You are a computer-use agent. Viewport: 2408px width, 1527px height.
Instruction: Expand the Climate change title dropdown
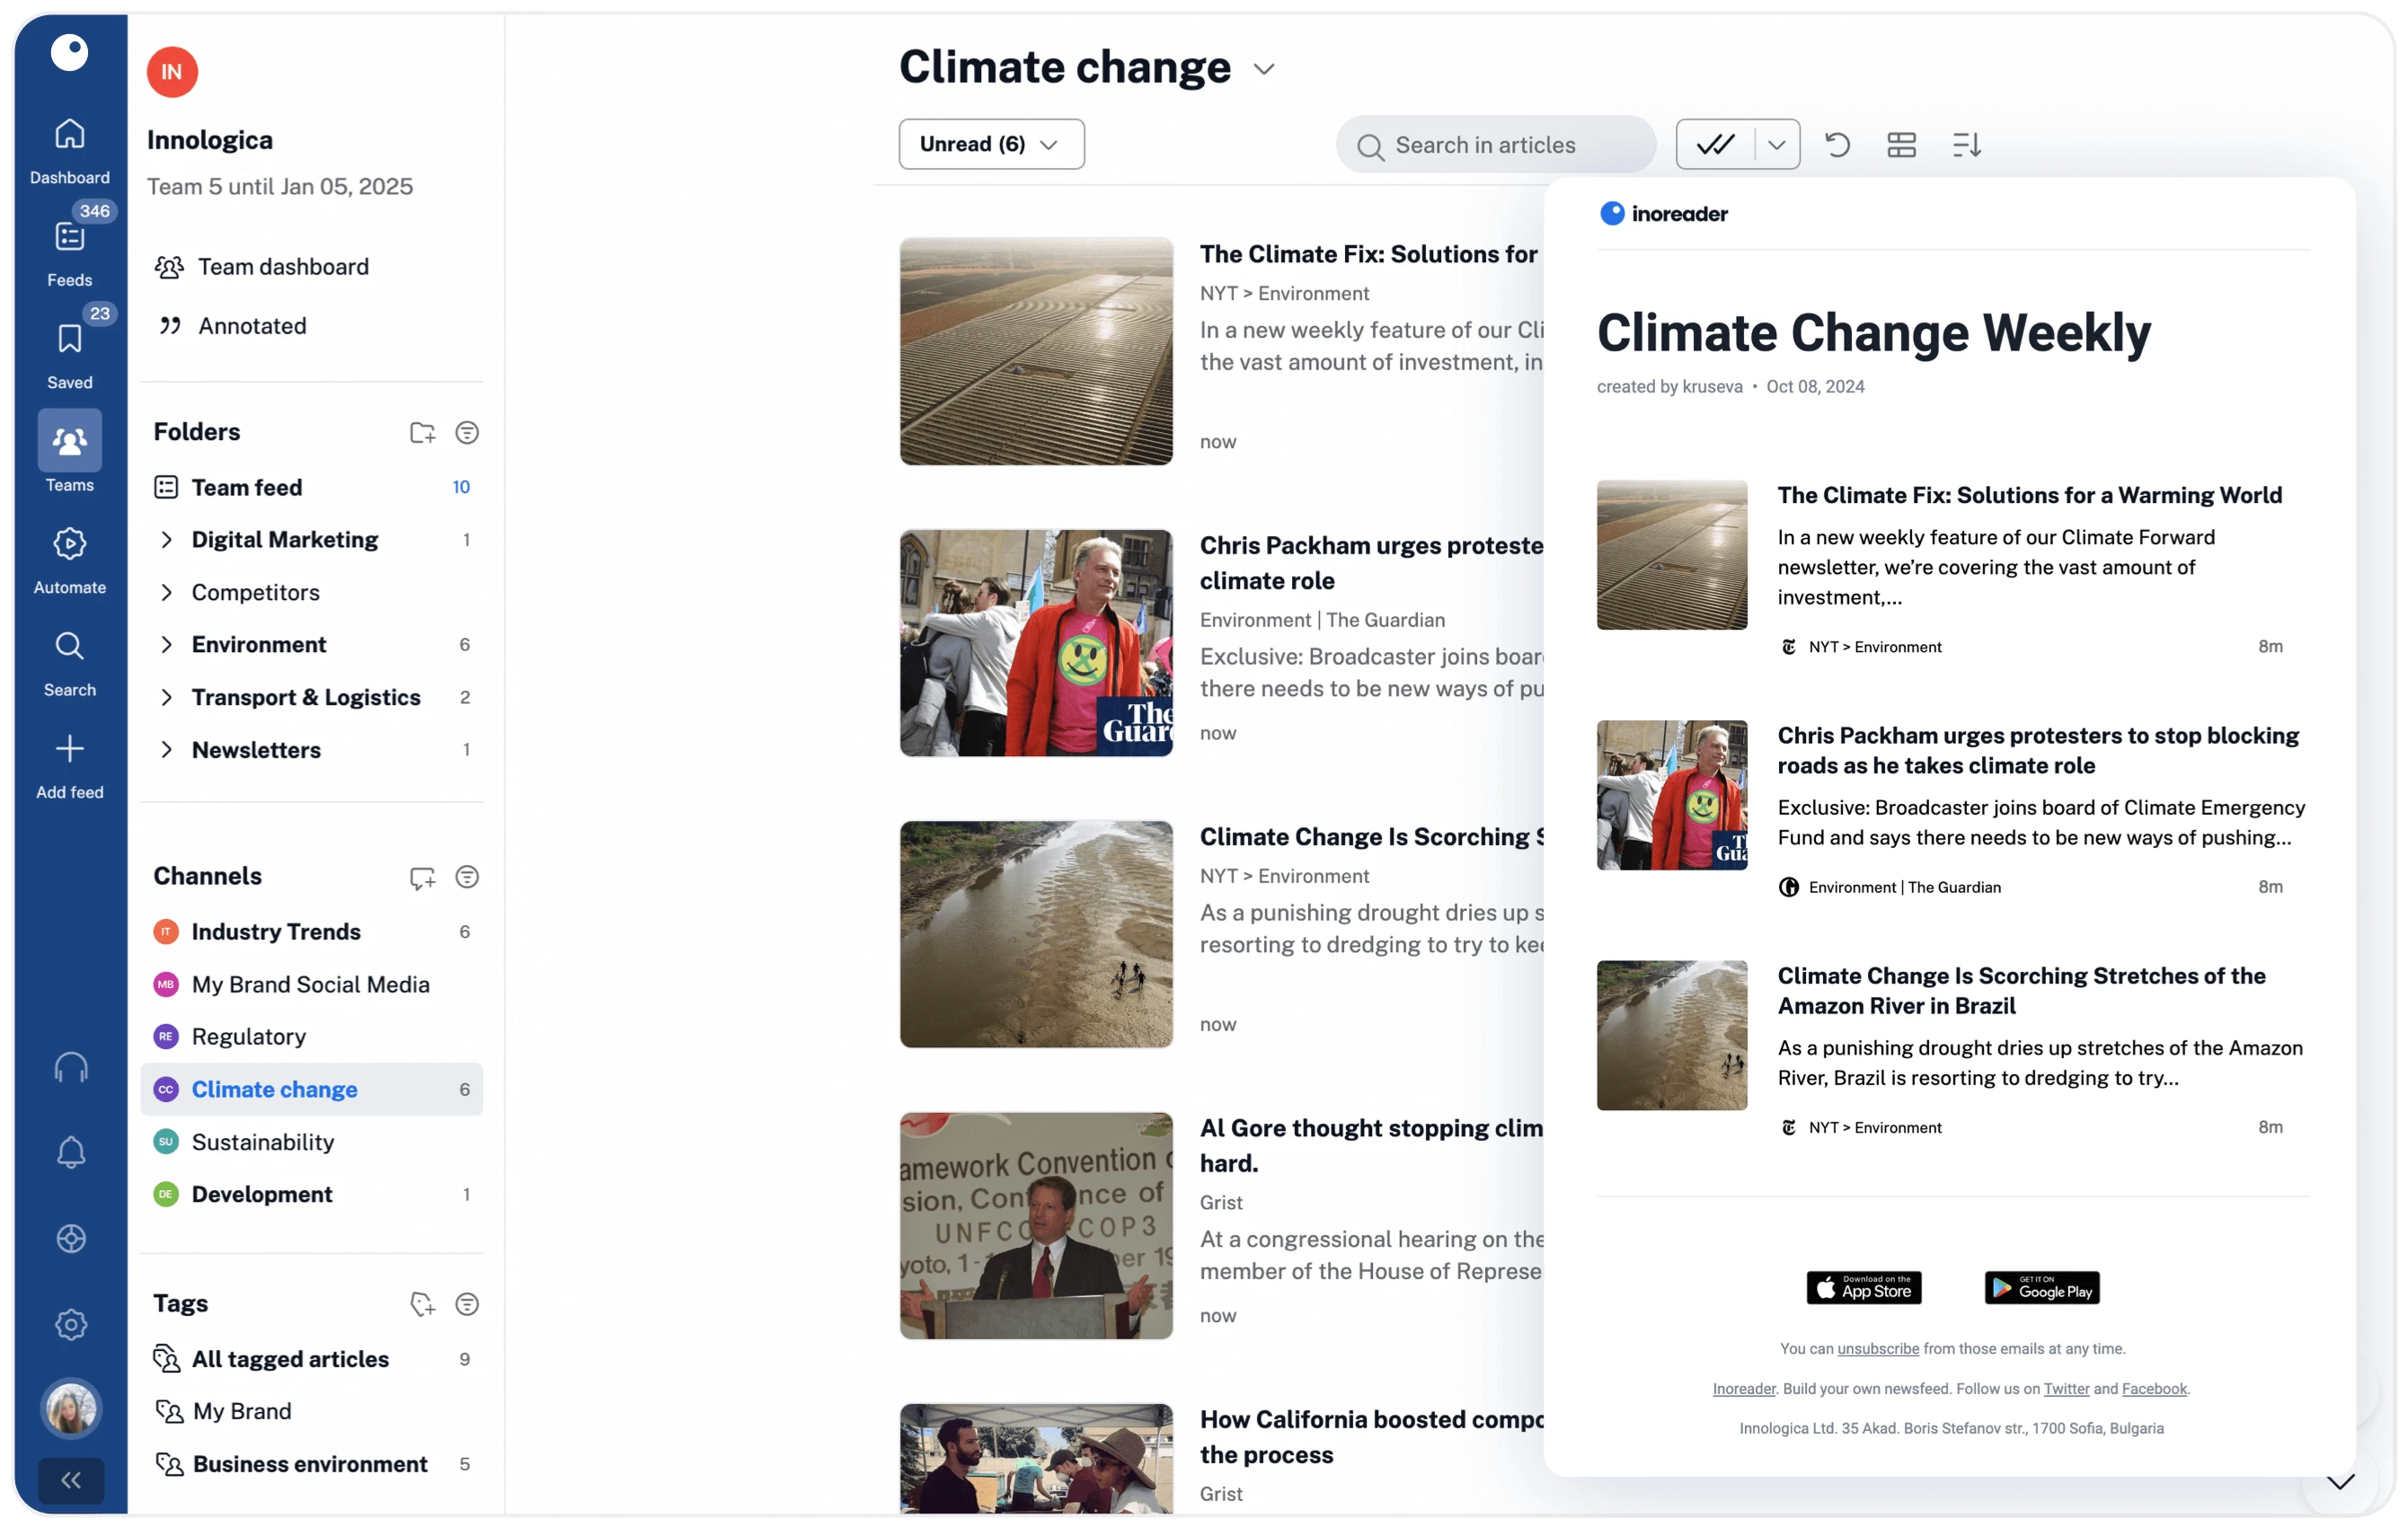point(1264,69)
